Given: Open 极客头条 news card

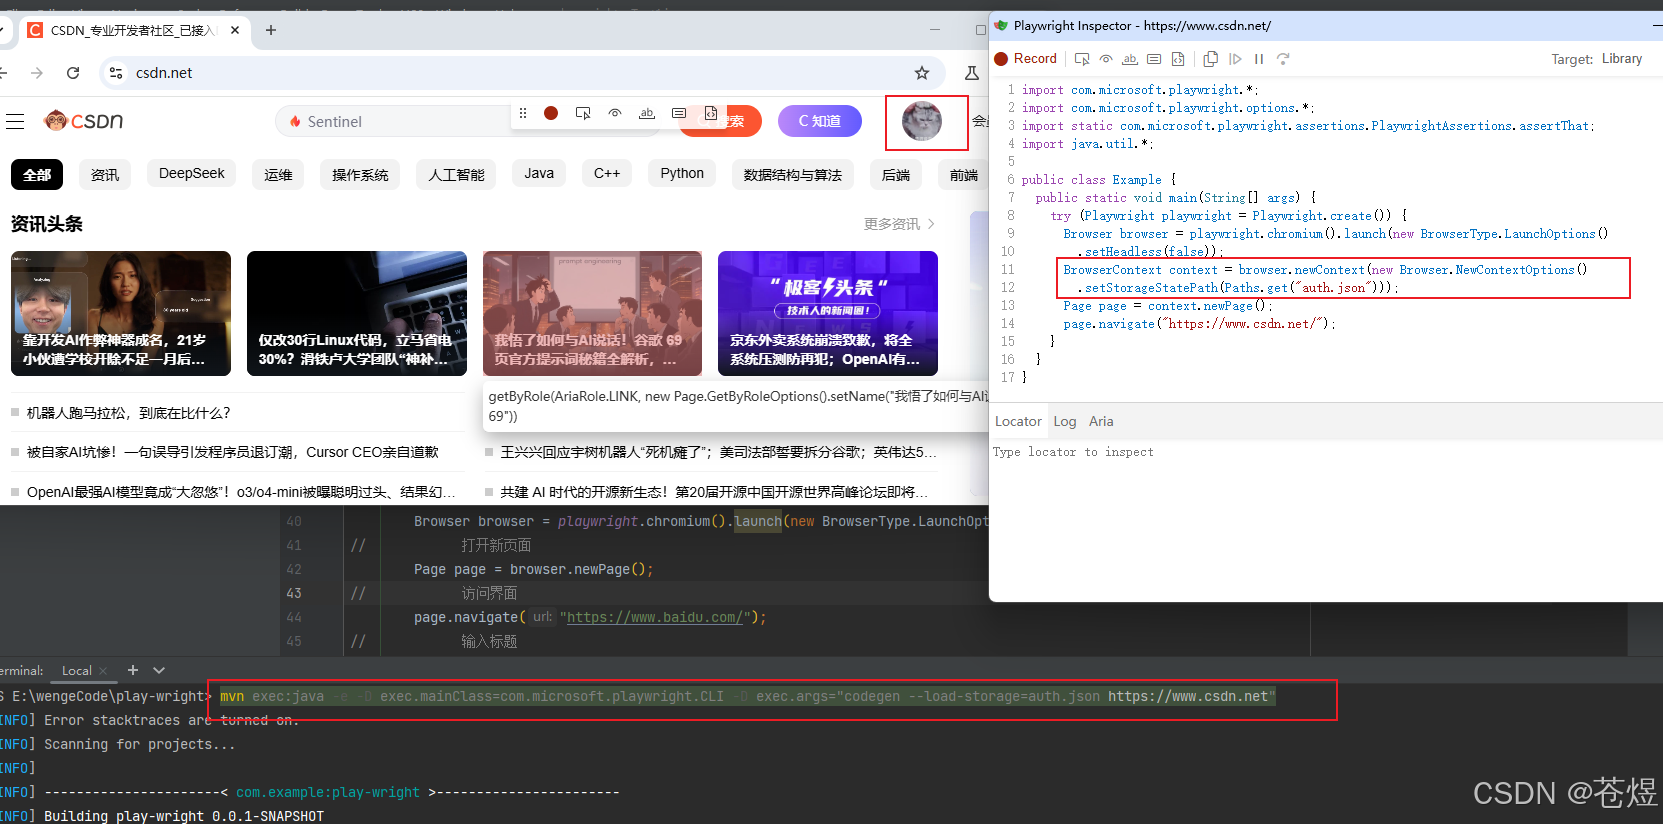Looking at the screenshot, I should point(828,313).
